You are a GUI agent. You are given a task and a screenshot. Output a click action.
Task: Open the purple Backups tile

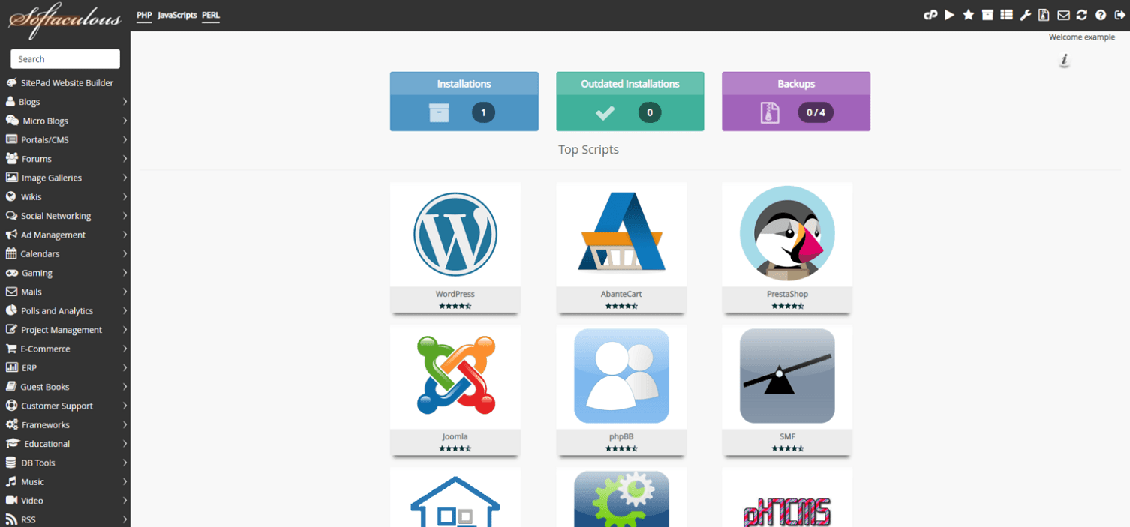tap(796, 101)
